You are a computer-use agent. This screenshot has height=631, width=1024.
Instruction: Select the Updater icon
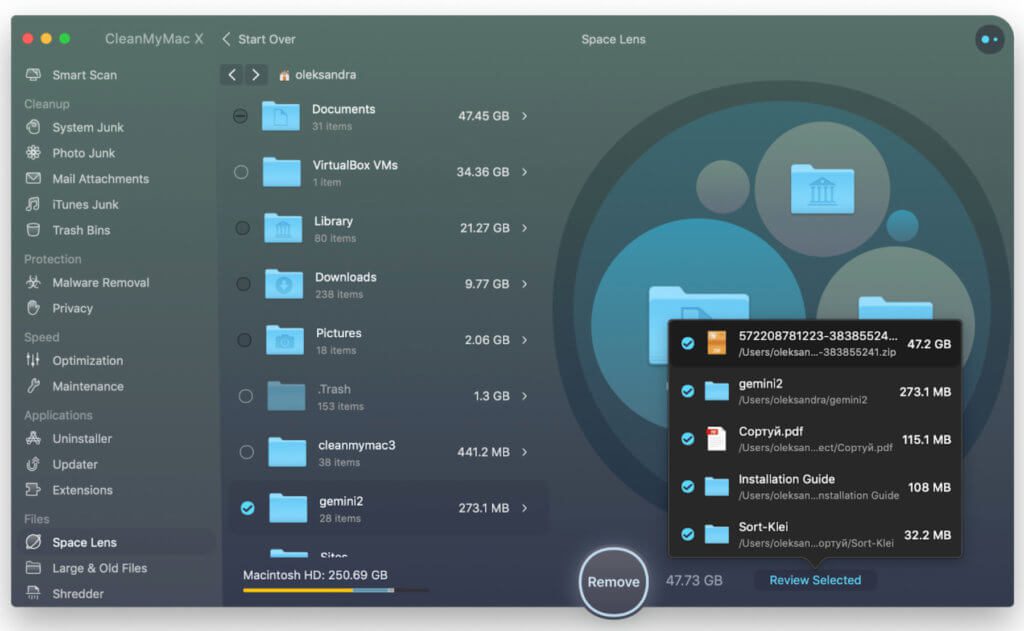tap(33, 464)
